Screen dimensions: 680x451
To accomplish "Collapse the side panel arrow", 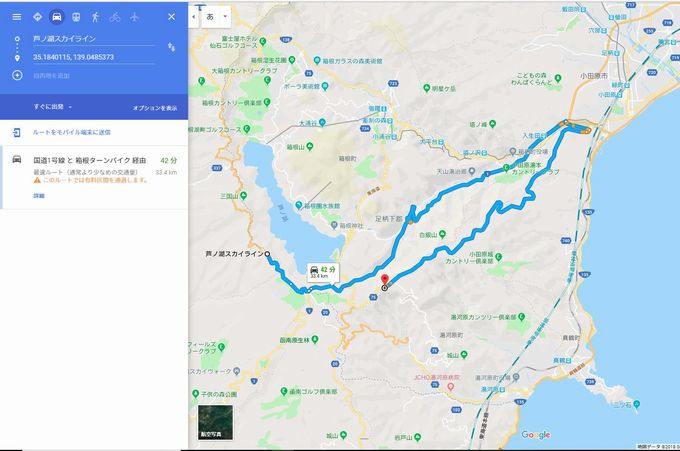I will [x=193, y=16].
